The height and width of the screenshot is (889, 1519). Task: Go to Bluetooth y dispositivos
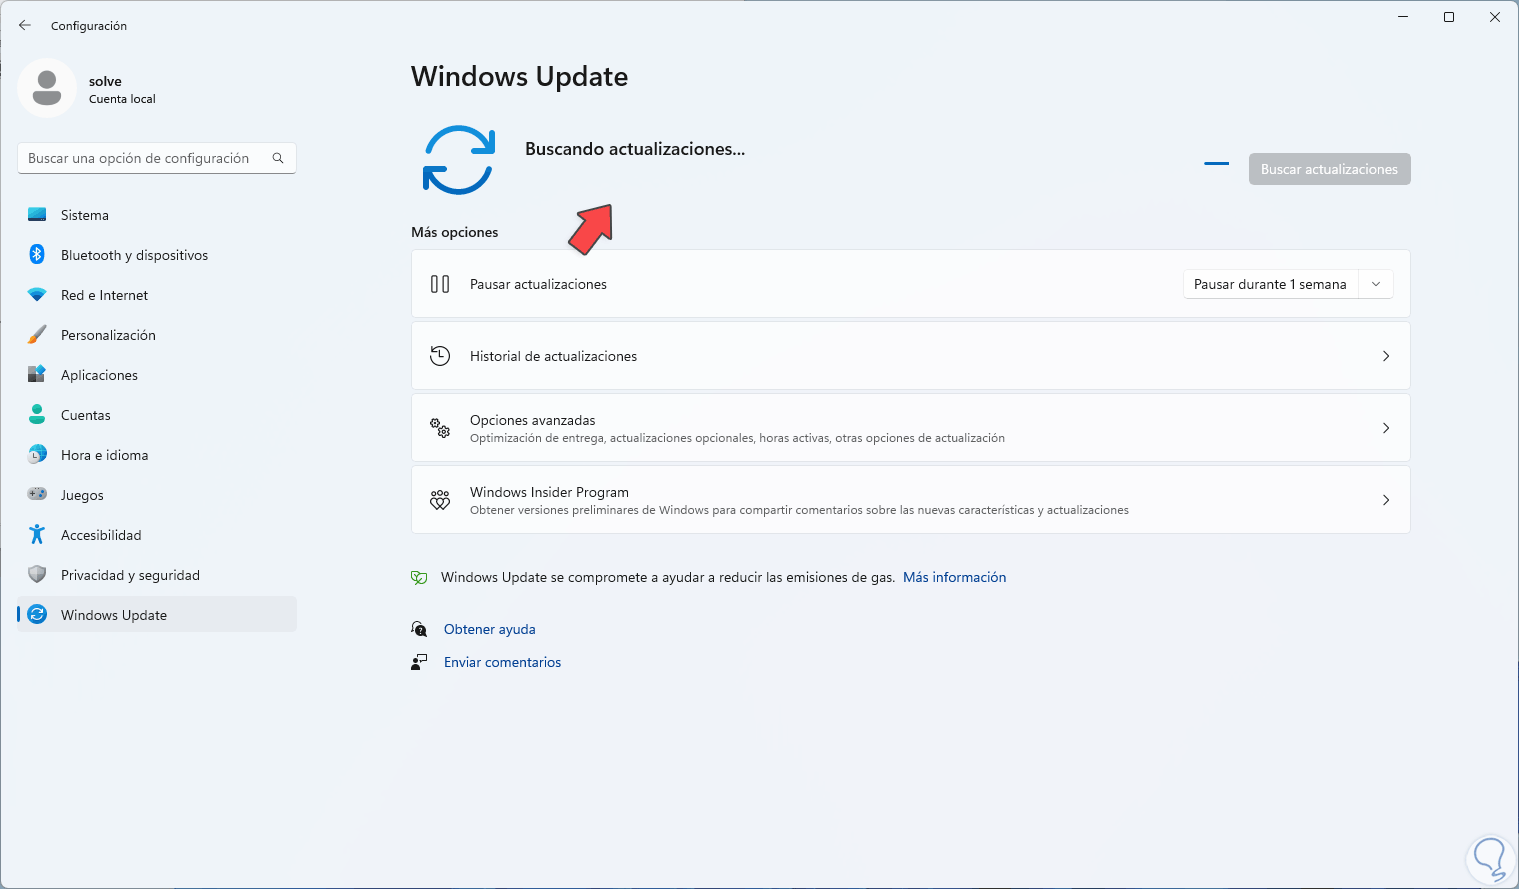tap(157, 255)
